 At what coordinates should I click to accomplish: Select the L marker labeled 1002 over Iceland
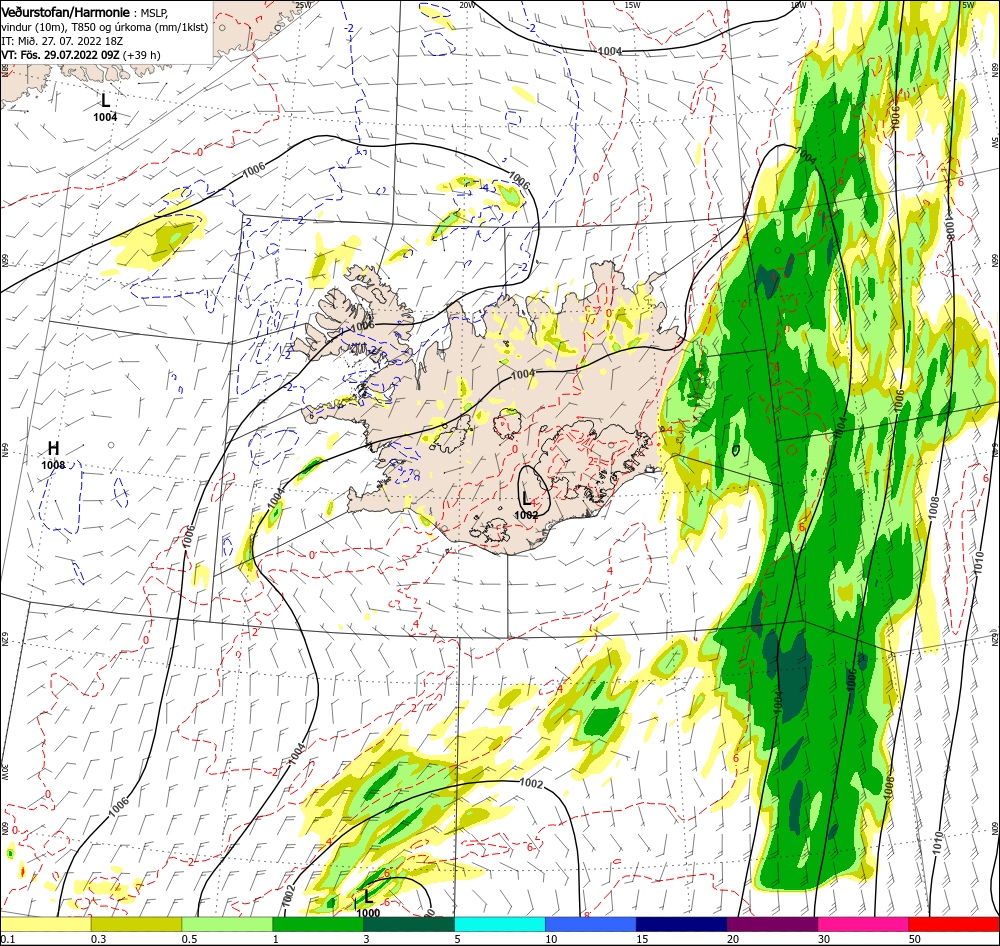click(x=526, y=498)
